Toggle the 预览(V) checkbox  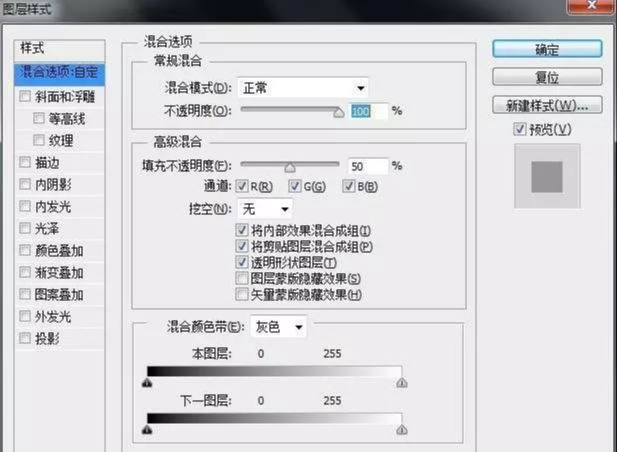click(x=519, y=129)
